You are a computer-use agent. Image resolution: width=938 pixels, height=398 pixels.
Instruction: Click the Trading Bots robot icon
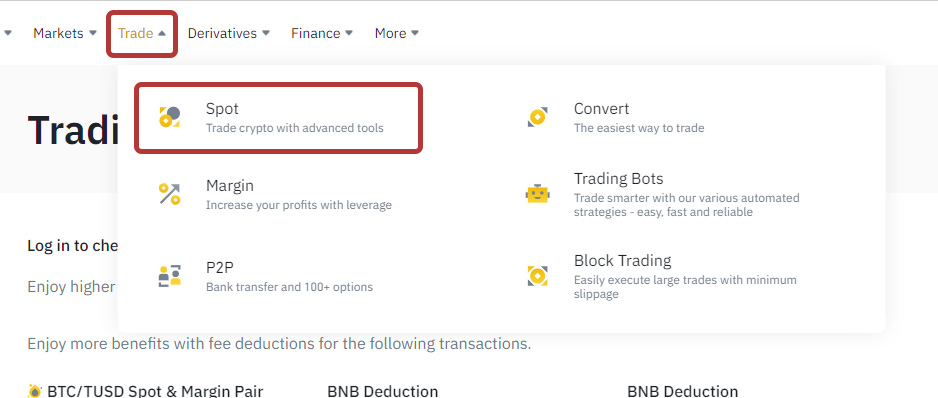click(537, 194)
